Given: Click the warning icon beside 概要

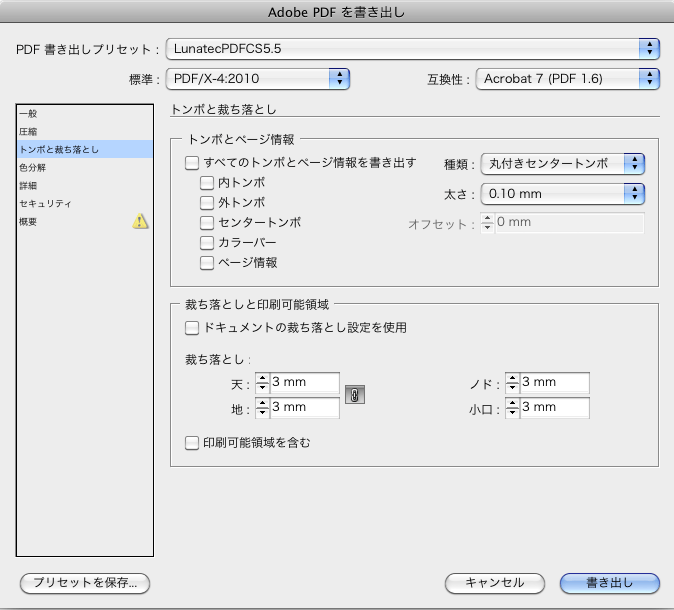Looking at the screenshot, I should 140,221.
